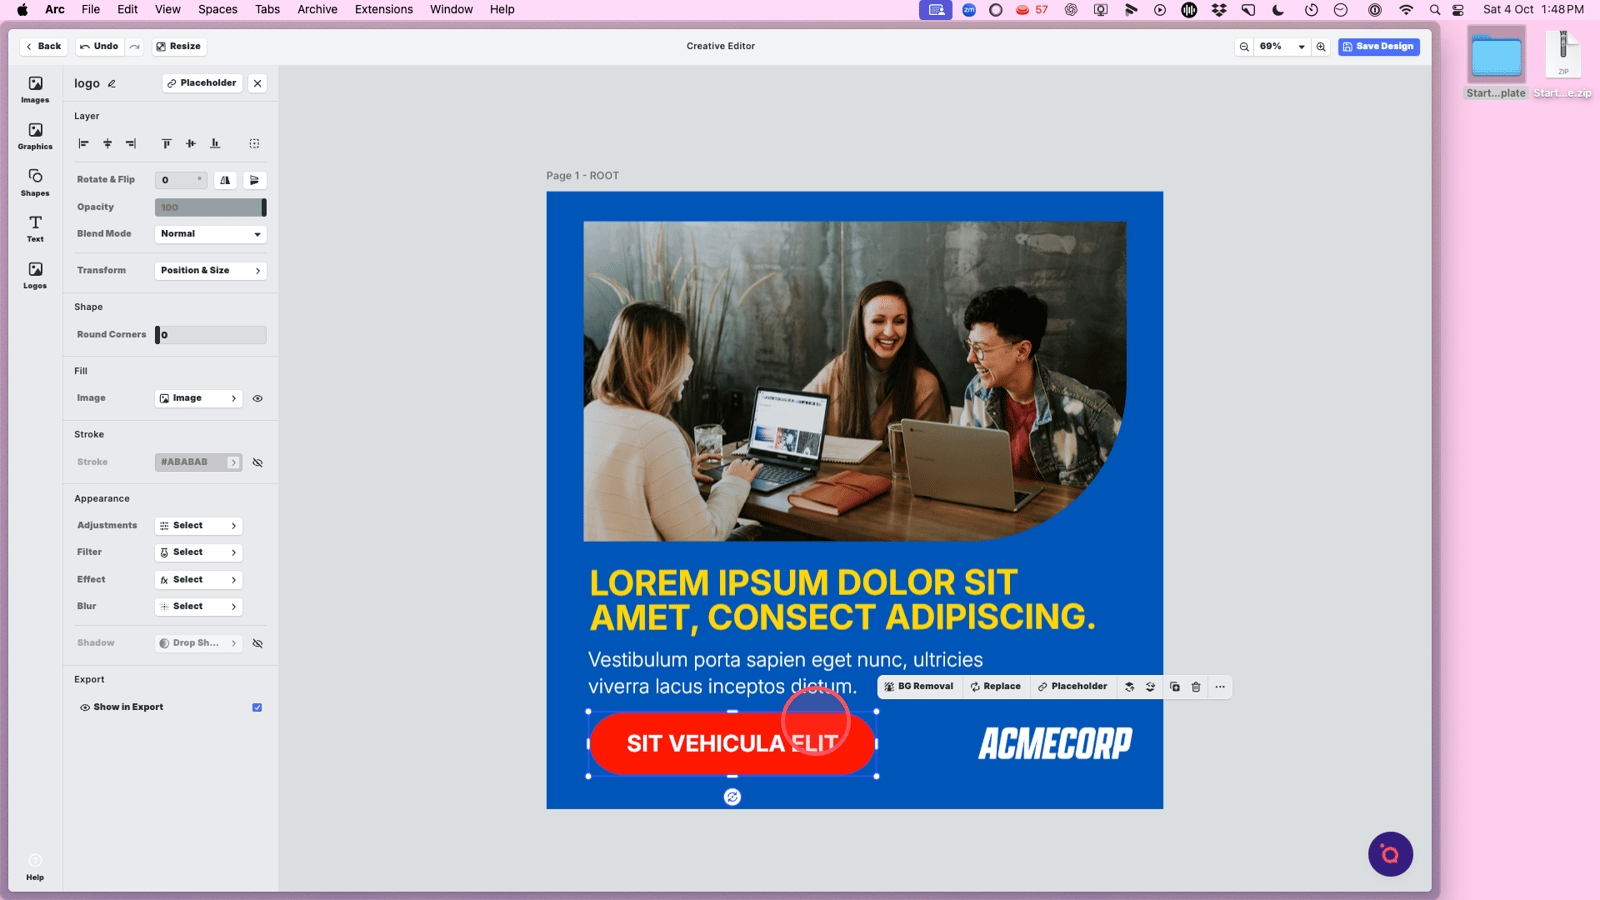This screenshot has height=900, width=1600.
Task: Expand the Stroke color #ABABAB options
Action: 199,463
